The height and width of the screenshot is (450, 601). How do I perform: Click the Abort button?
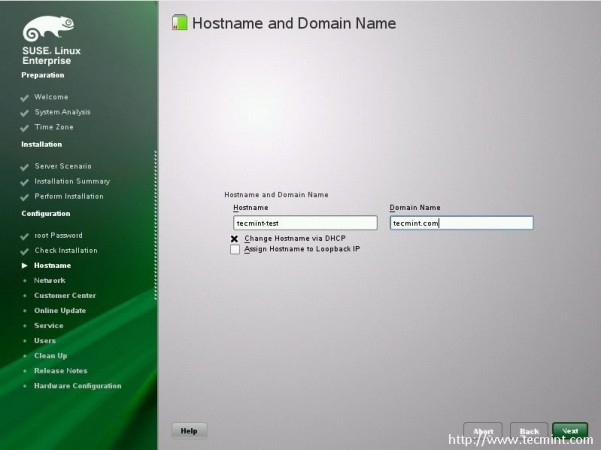(x=483, y=431)
